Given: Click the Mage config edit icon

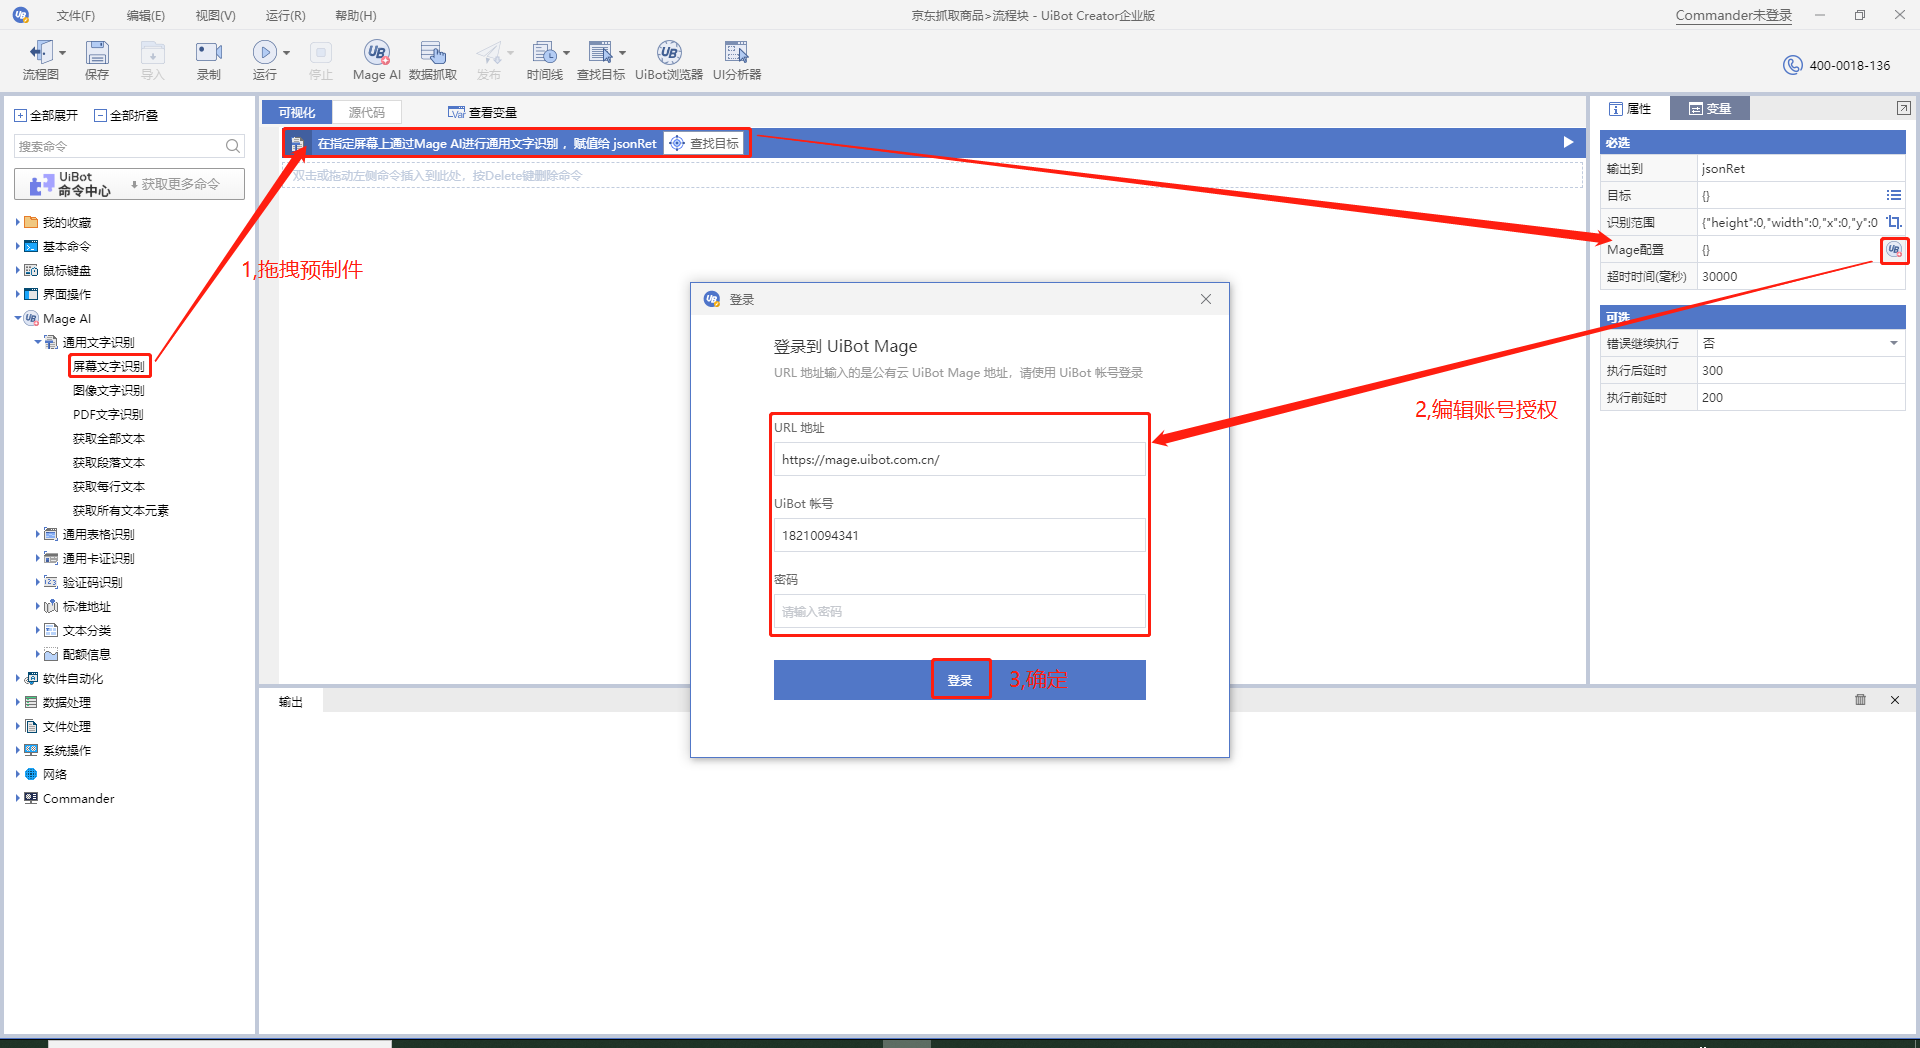Looking at the screenshot, I should click(1893, 250).
